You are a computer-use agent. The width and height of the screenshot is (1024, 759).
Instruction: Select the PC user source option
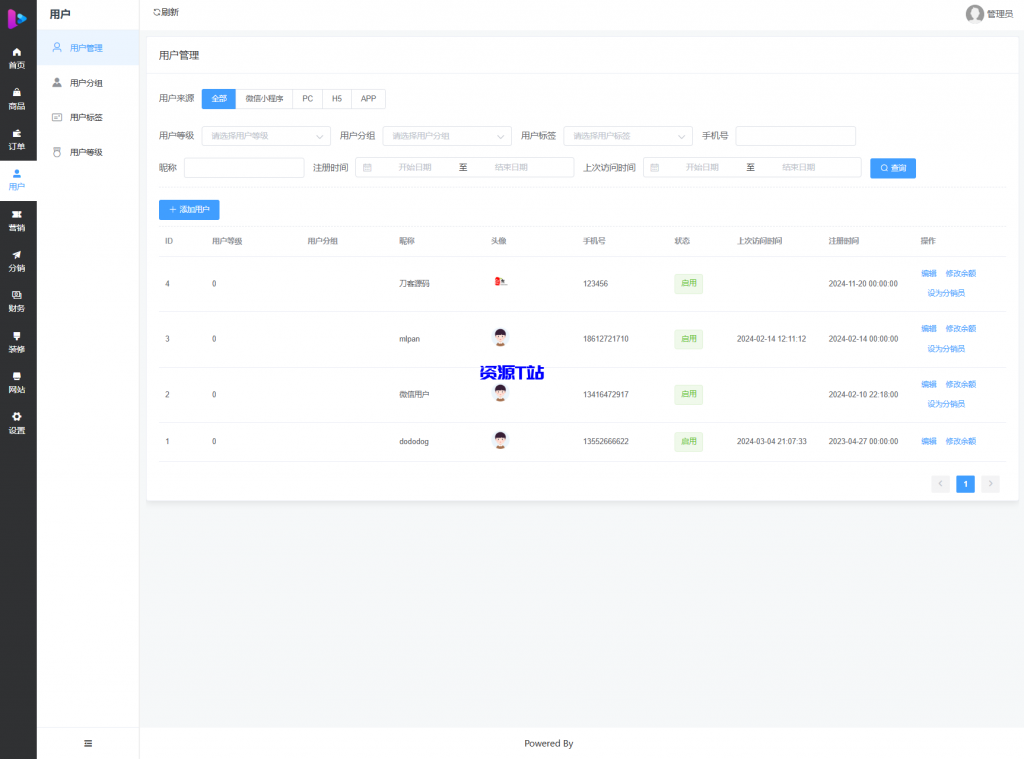click(307, 99)
